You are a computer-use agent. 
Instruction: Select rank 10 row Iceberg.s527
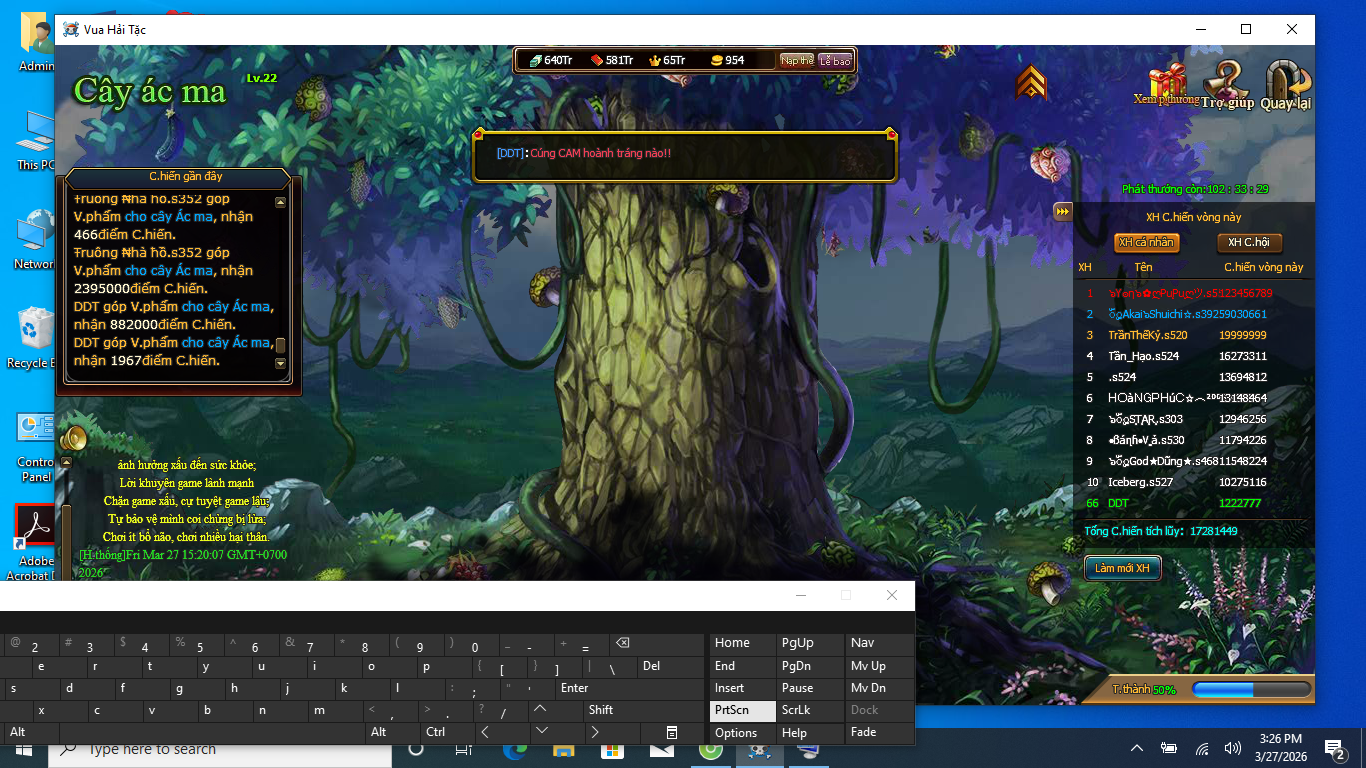pos(1193,482)
